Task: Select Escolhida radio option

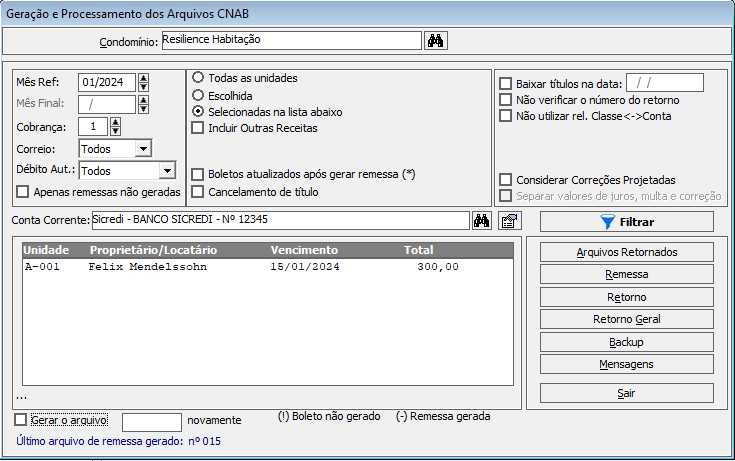Action: point(198,96)
